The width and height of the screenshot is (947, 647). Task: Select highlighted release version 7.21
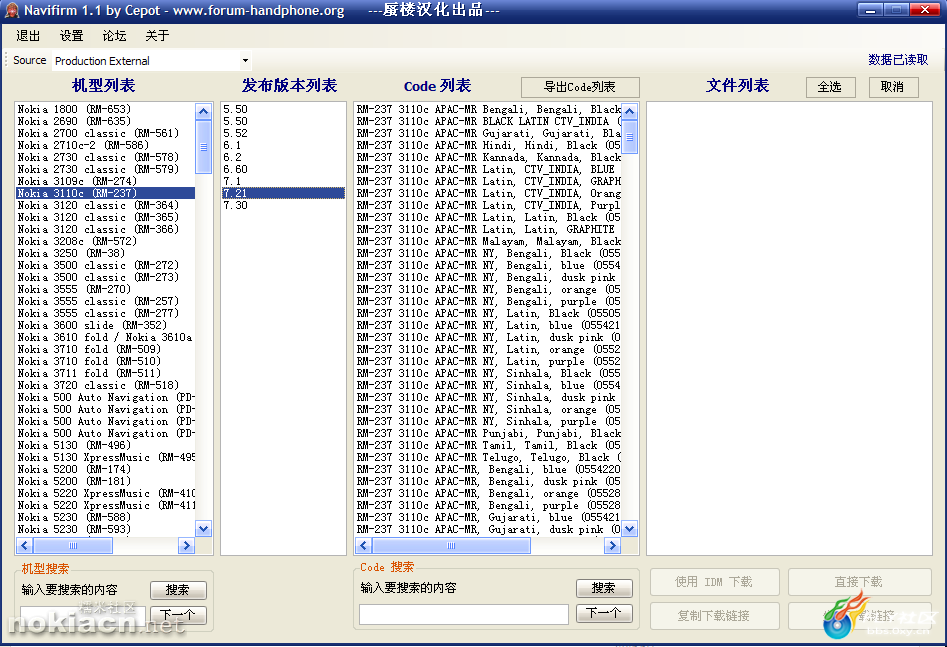coord(283,193)
